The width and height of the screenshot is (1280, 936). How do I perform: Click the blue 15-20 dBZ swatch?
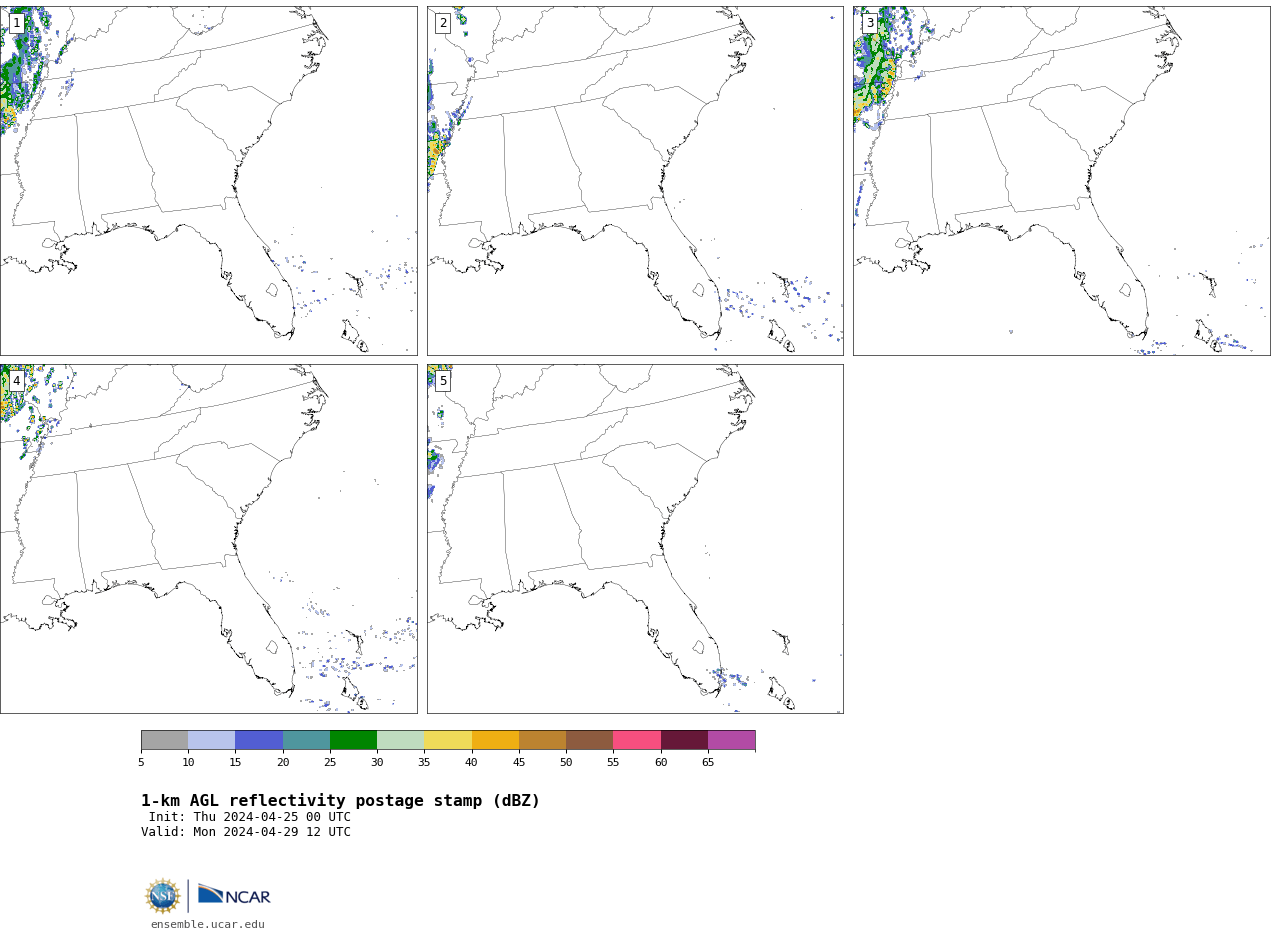point(259,740)
